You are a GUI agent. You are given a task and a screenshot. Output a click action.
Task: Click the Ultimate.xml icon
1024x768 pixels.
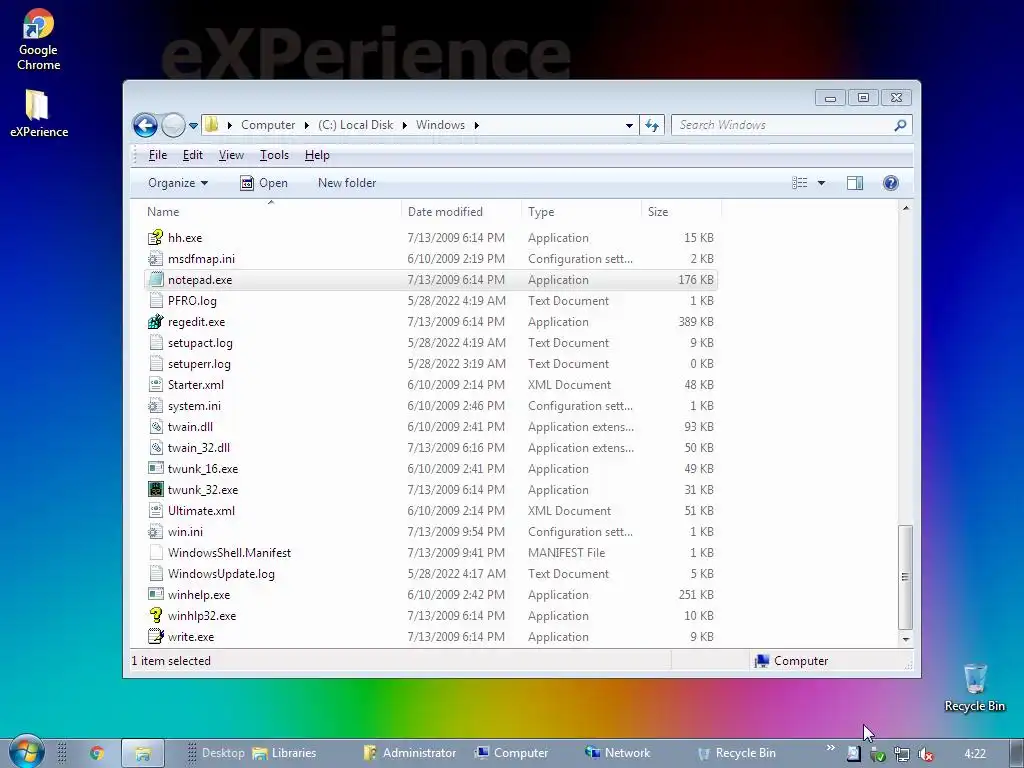[x=155, y=511]
